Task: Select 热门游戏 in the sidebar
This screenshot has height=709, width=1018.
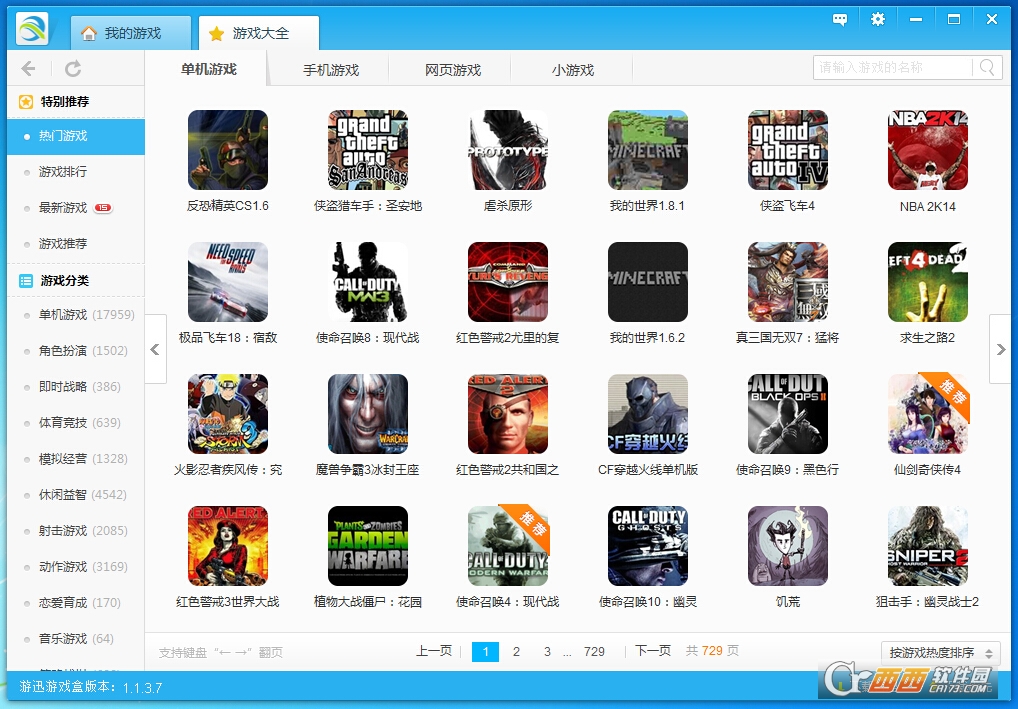Action: 76,136
